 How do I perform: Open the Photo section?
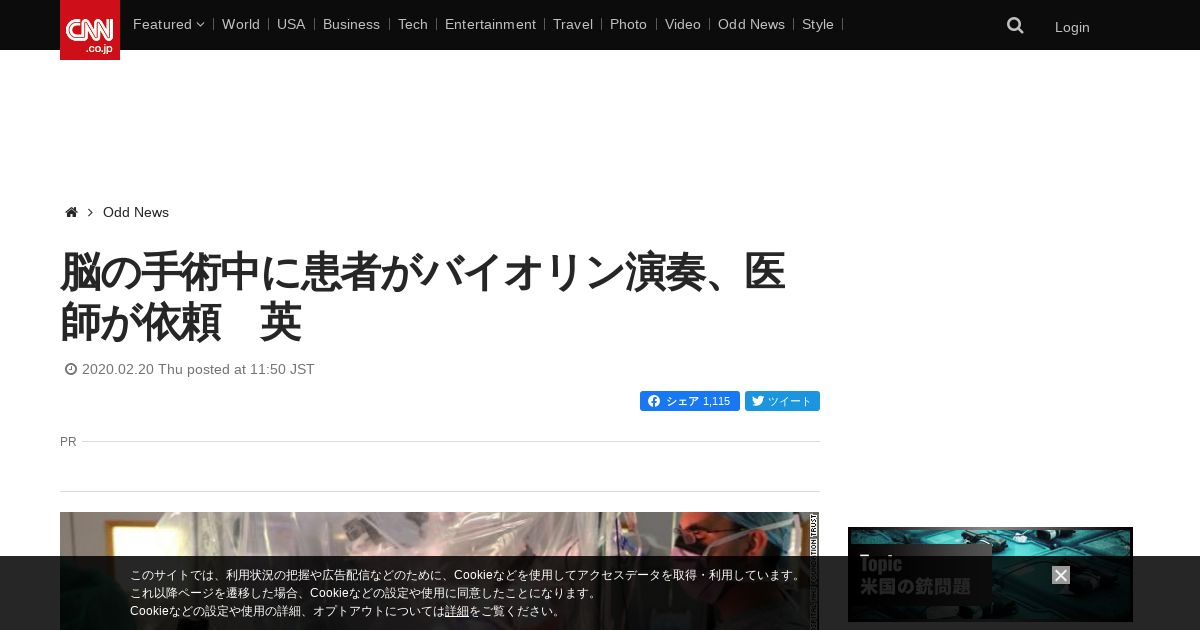(x=628, y=24)
